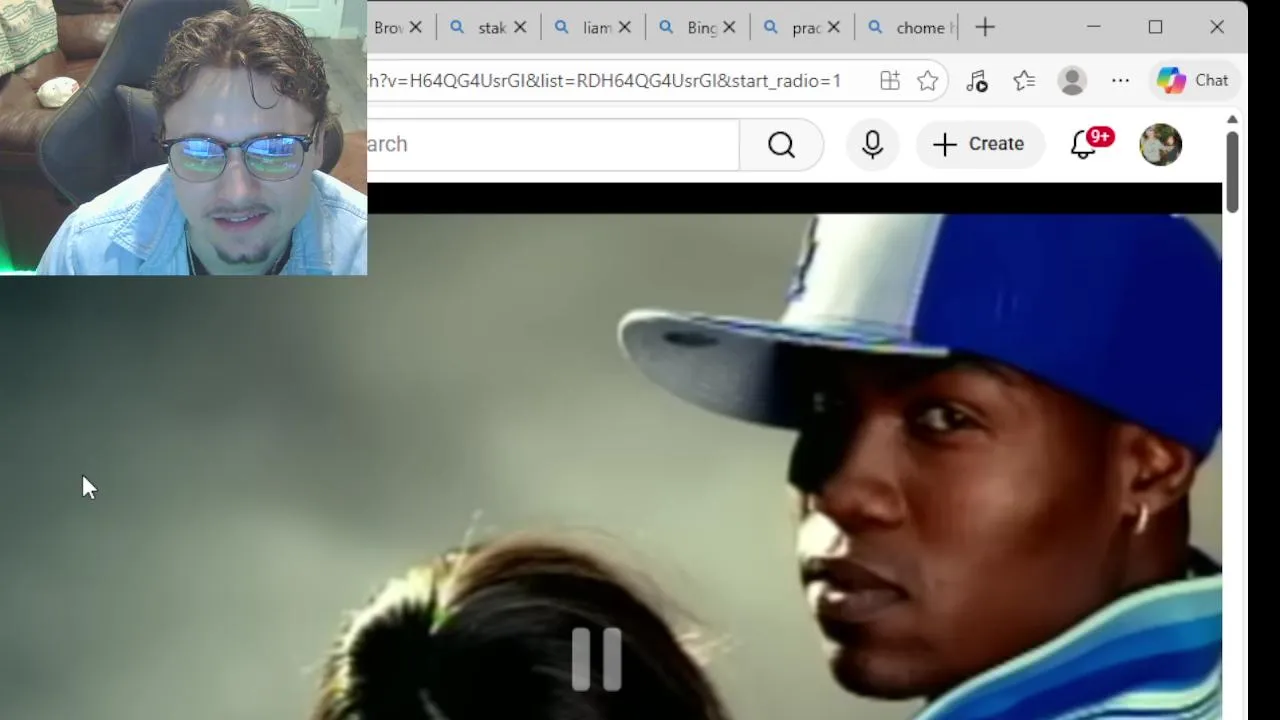This screenshot has height=720, width=1280.
Task: Open the browser Favorites list icon
Action: (1024, 81)
